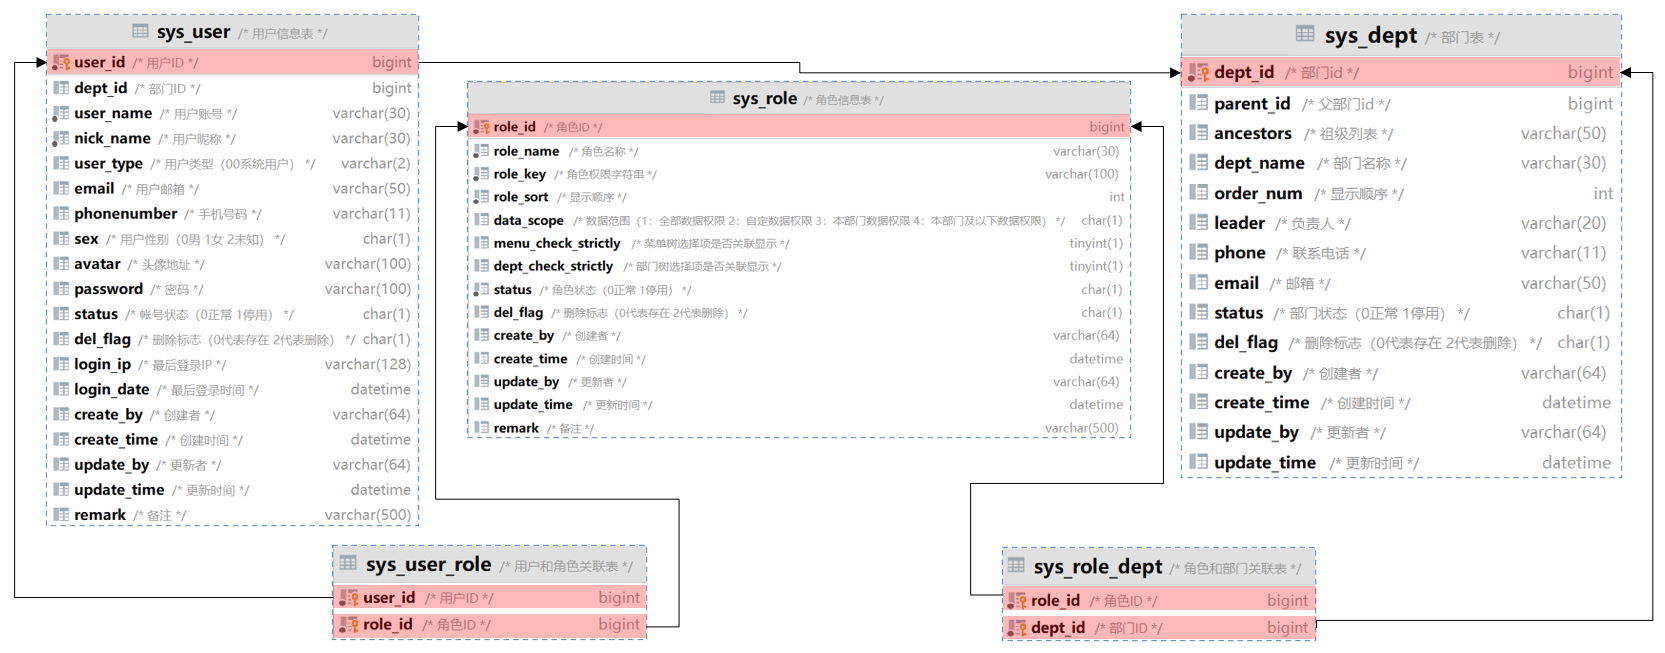Click the column icon beside ancestors field
This screenshot has width=1665, height=653.
1198,133
